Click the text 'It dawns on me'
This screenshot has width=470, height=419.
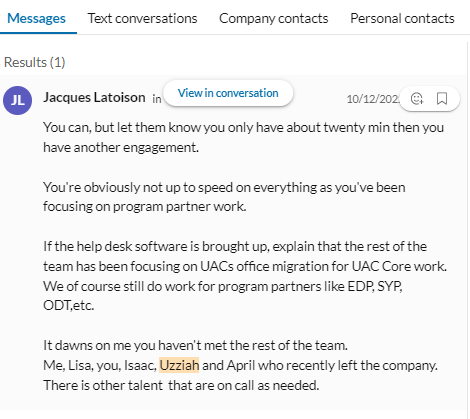coord(87,345)
